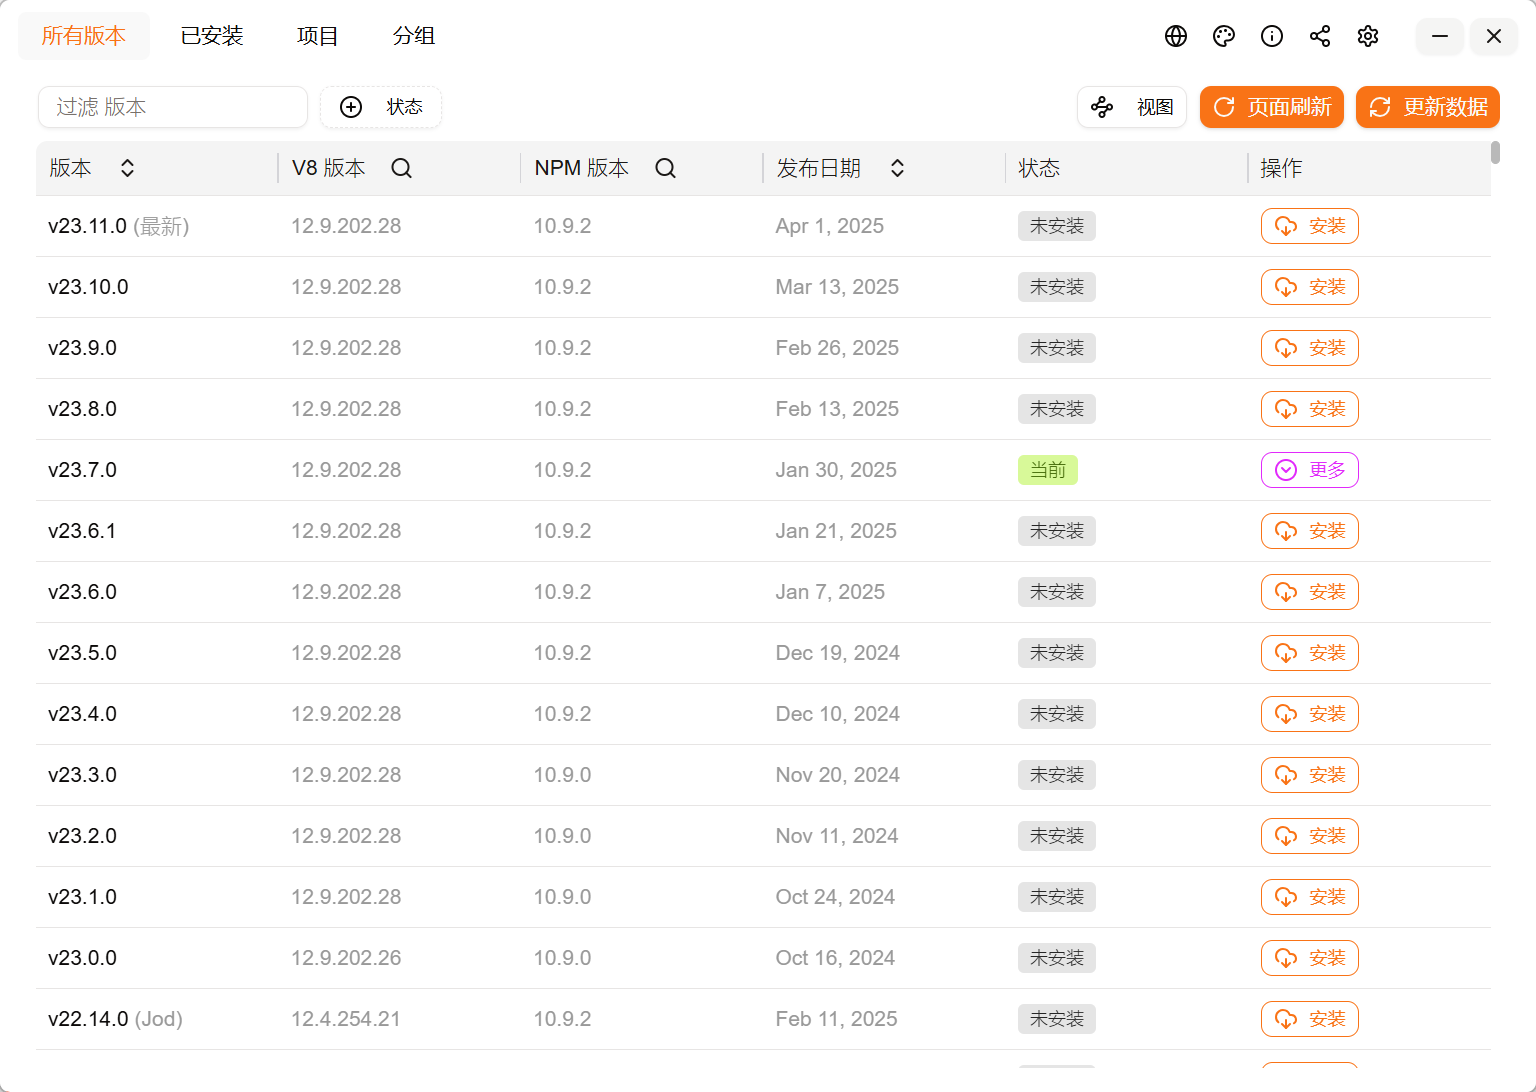Click V8 value 12.4.254.21
The height and width of the screenshot is (1092, 1536).
346,1019
